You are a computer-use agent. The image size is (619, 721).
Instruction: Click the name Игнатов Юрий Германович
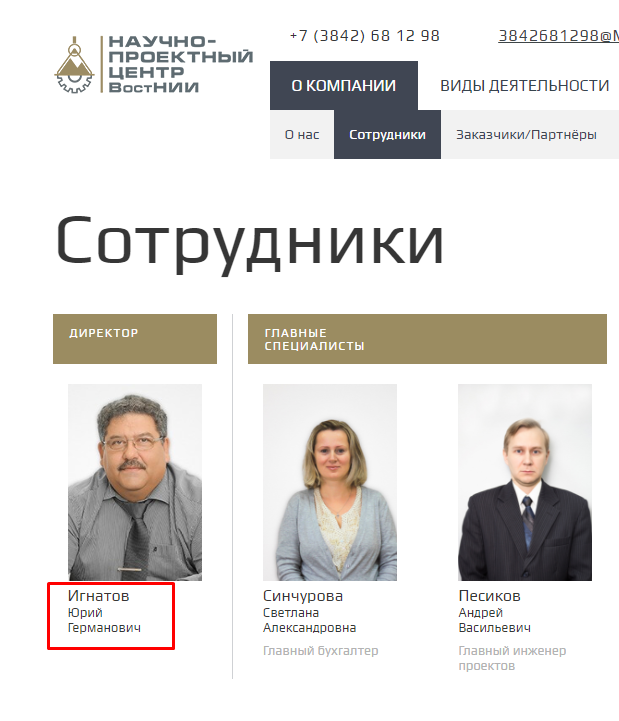[x=104, y=611]
